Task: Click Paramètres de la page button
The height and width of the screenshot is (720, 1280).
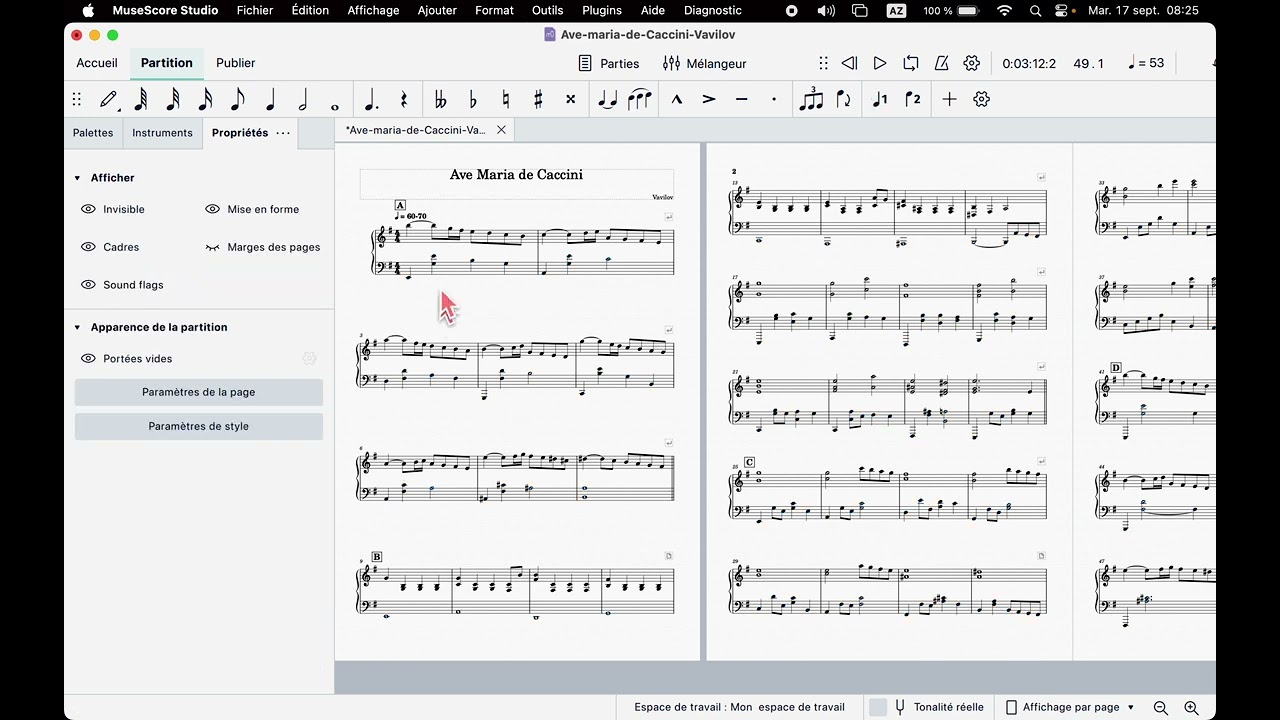Action: (x=199, y=392)
